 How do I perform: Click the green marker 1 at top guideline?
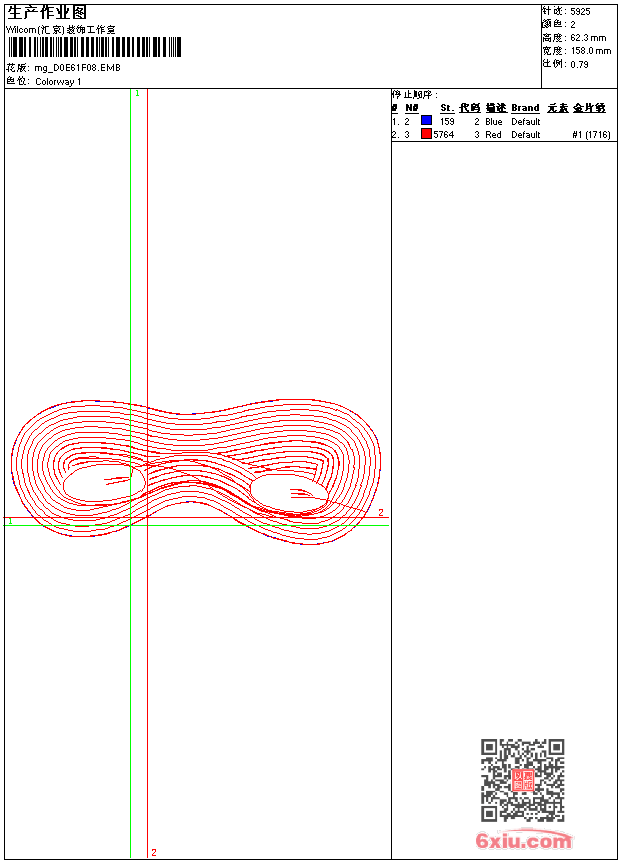137,93
